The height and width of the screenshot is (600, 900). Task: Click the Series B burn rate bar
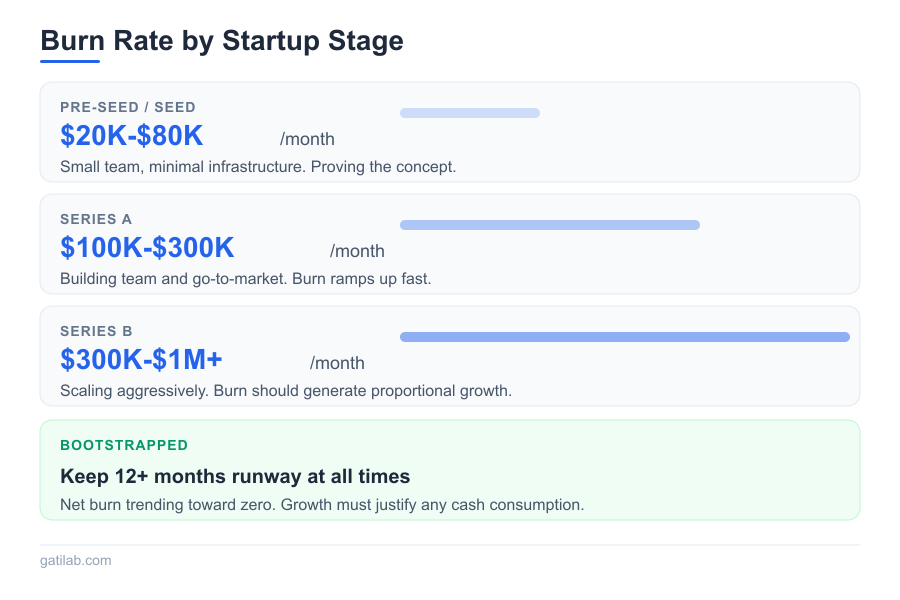(624, 337)
